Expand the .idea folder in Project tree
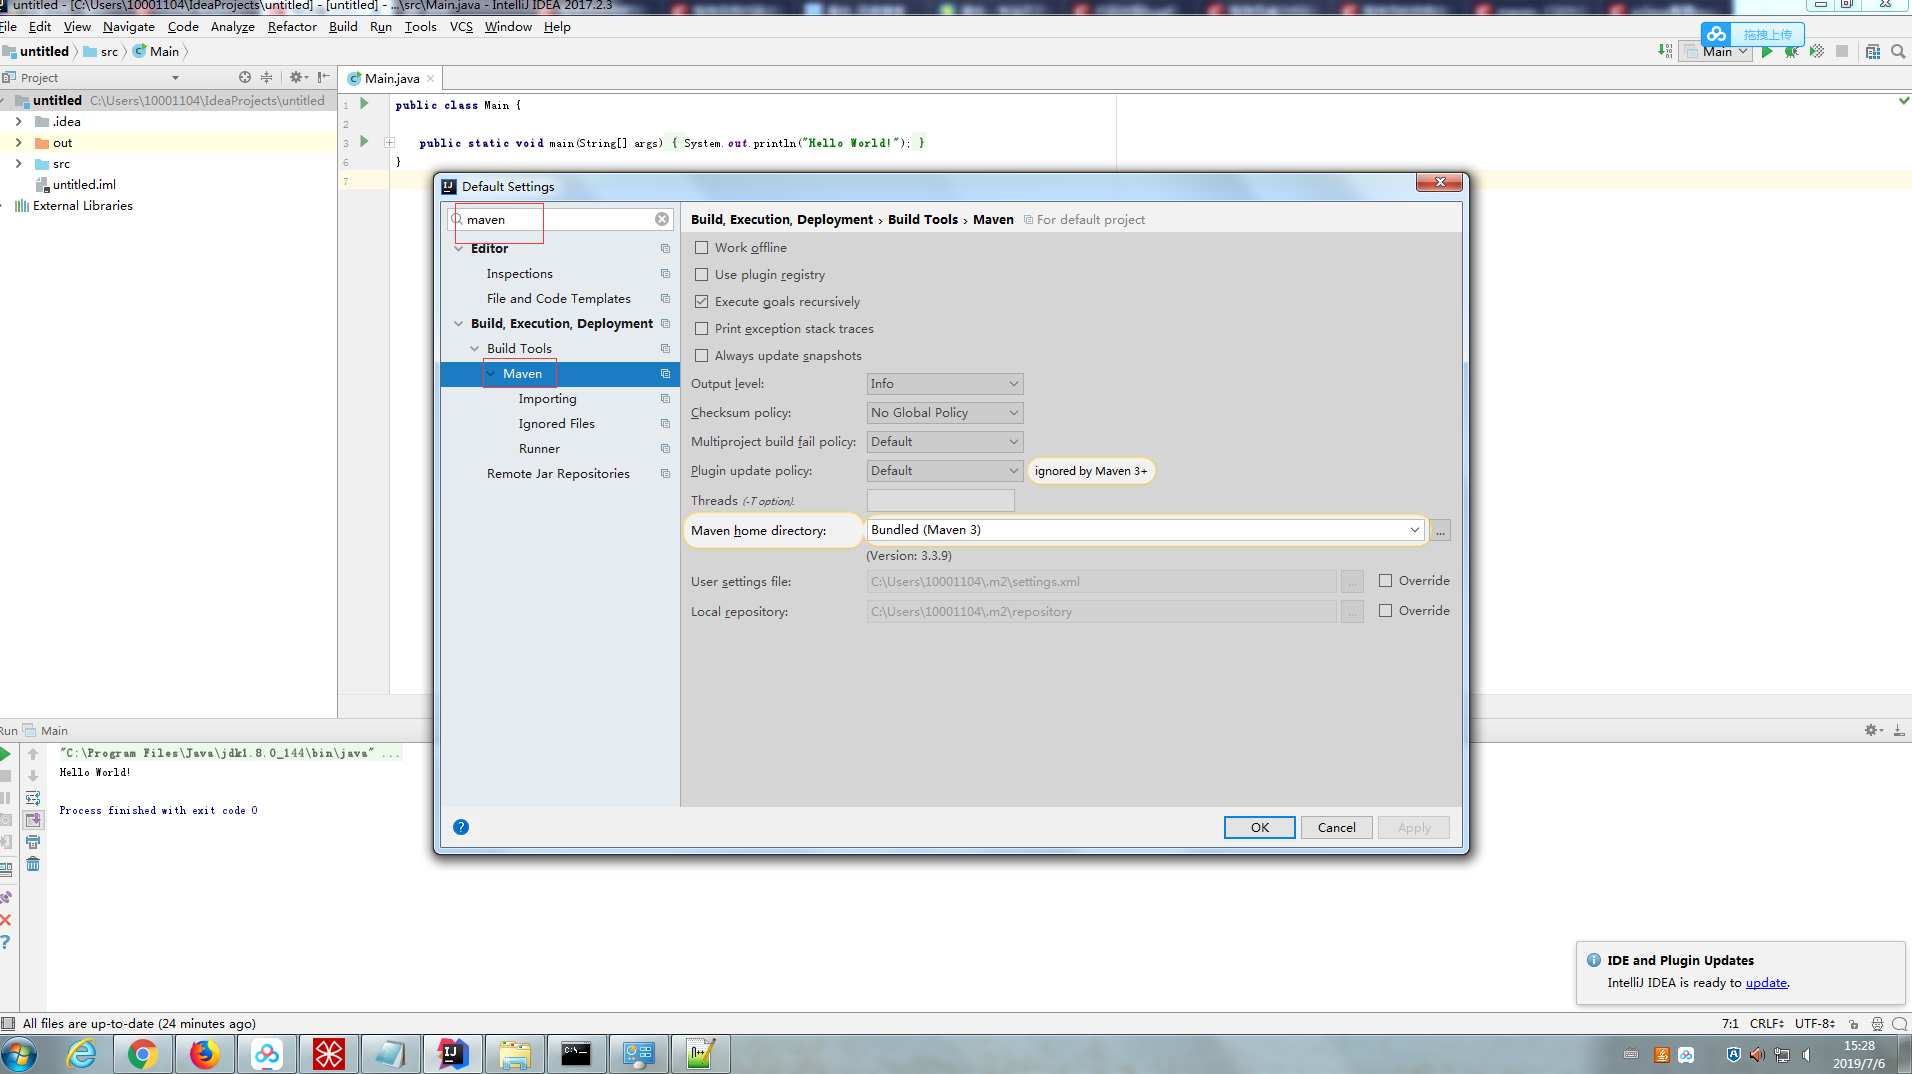This screenshot has height=1074, width=1912. (18, 121)
